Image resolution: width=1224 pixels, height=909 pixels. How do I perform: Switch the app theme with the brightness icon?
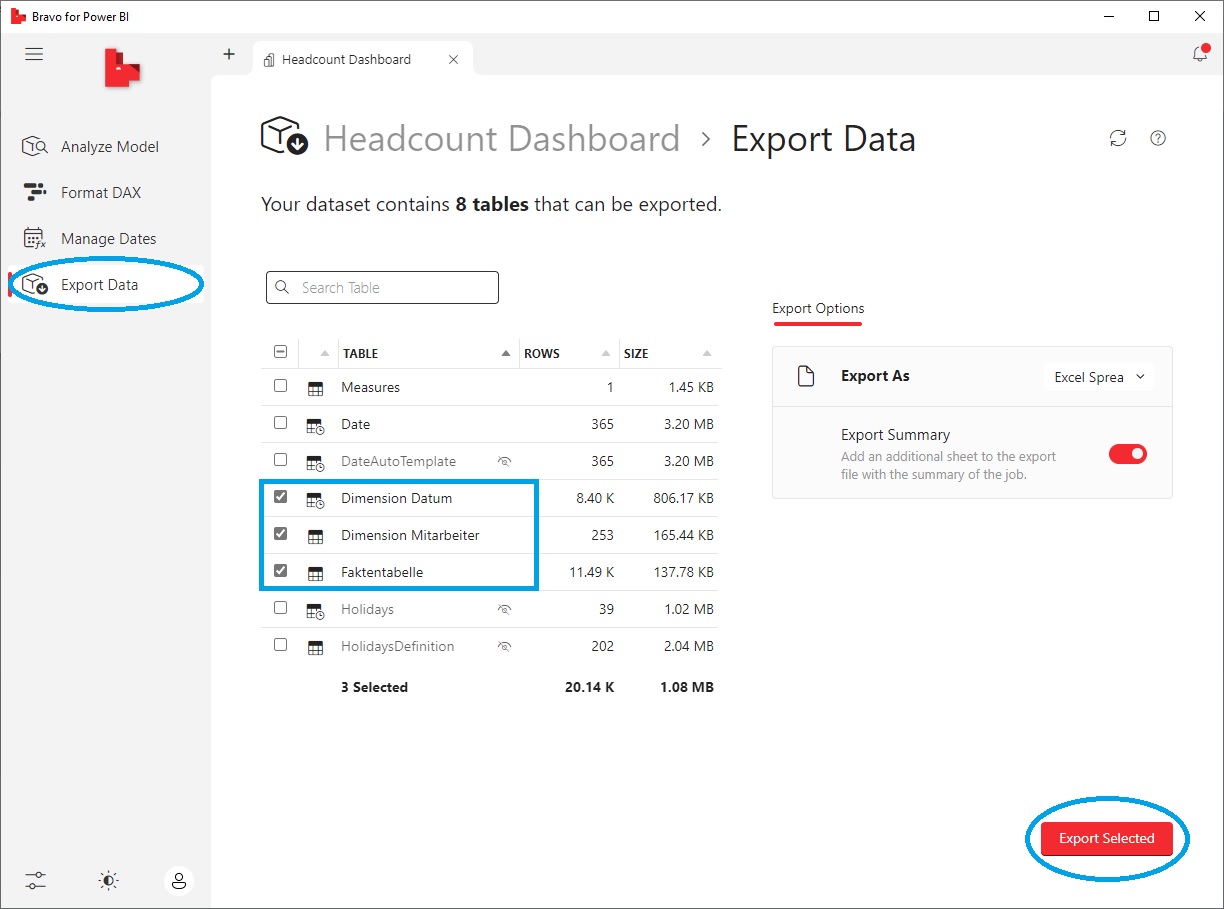108,881
